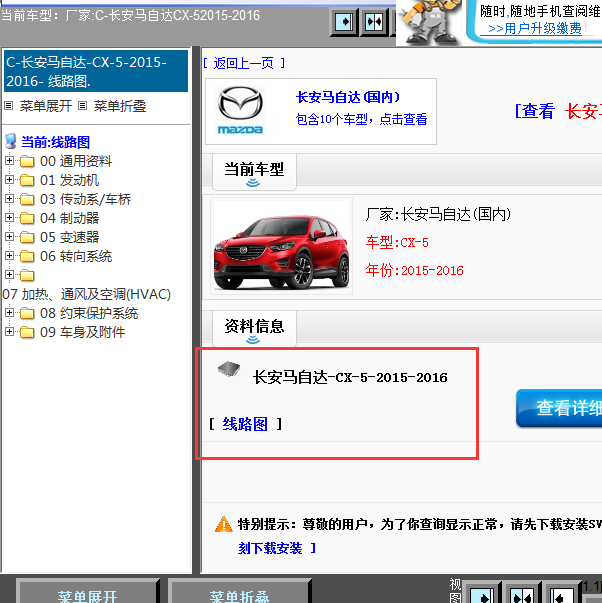Select the 03 传动系/车桥 folder label
The height and width of the screenshot is (603, 602).
85,199
